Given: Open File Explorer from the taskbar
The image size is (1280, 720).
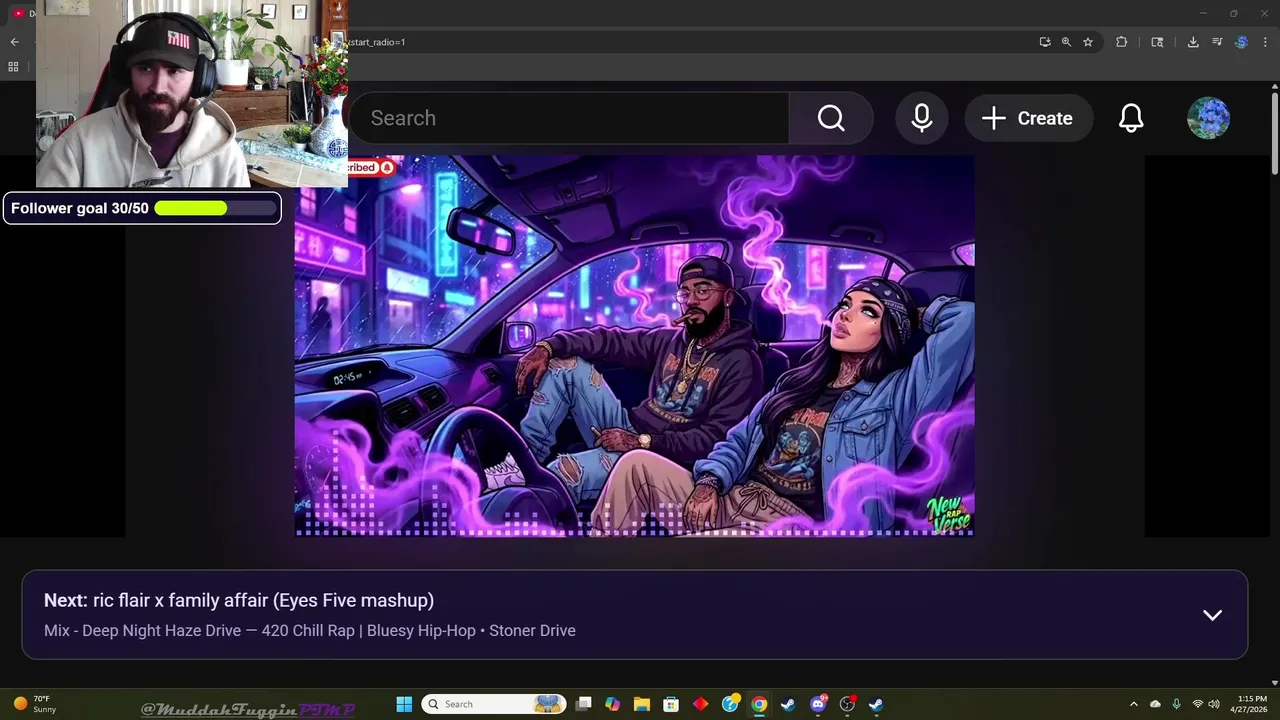Looking at the screenshot, I should pyautogui.click(x=642, y=704).
